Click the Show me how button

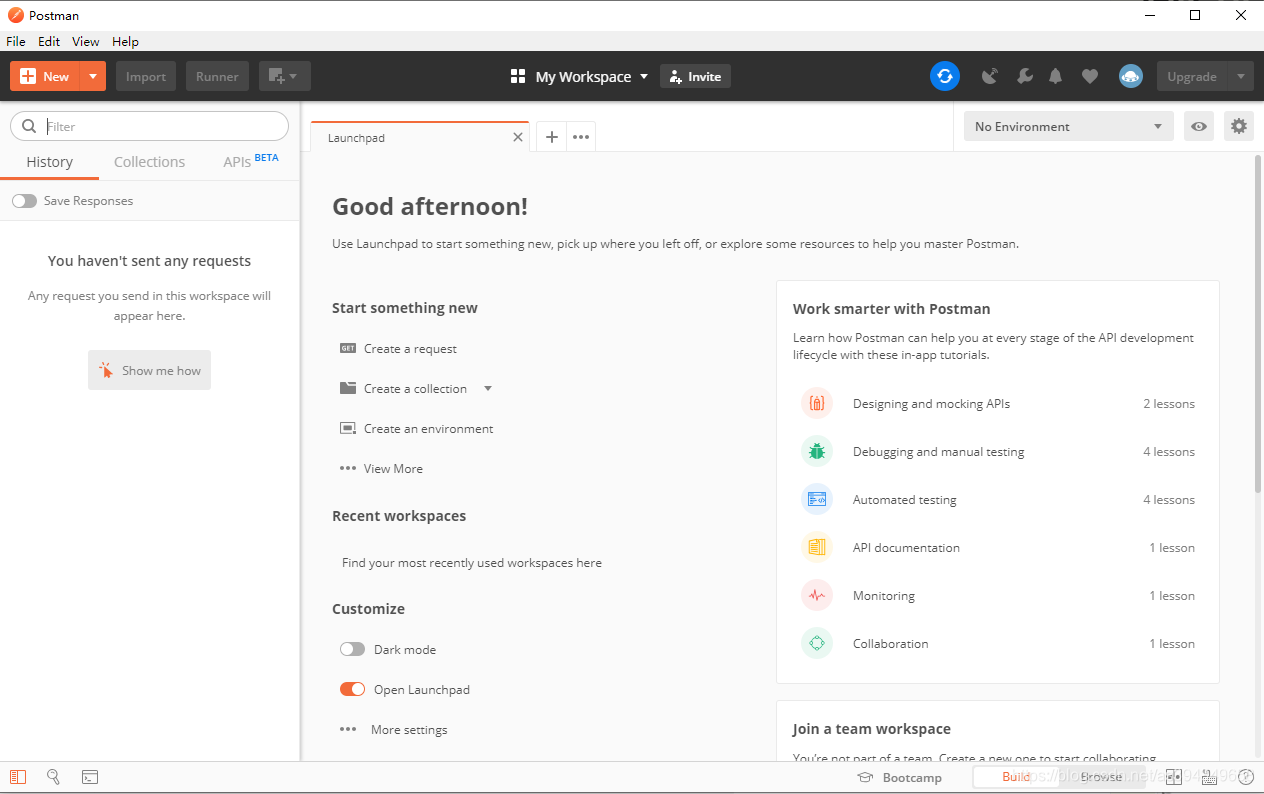pos(149,370)
